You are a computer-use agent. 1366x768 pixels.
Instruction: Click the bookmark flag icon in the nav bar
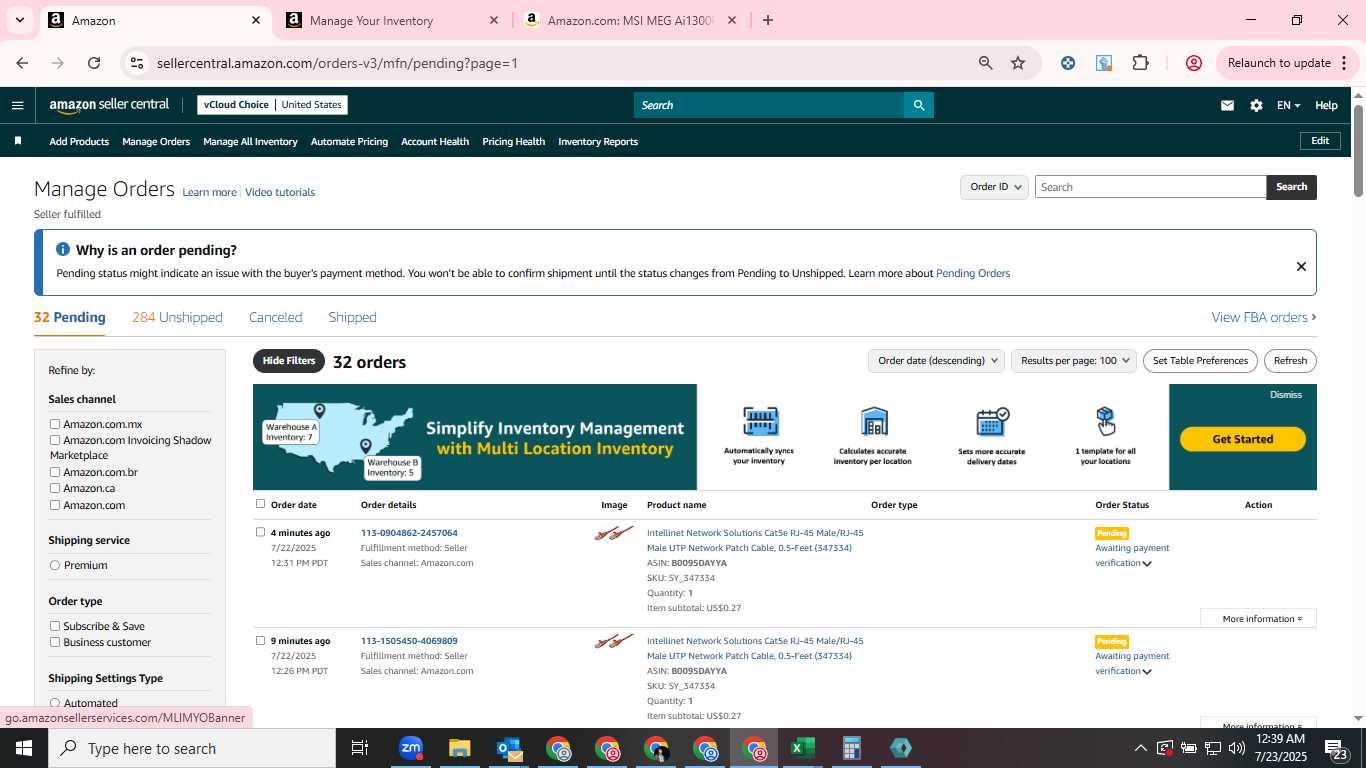[x=18, y=141]
